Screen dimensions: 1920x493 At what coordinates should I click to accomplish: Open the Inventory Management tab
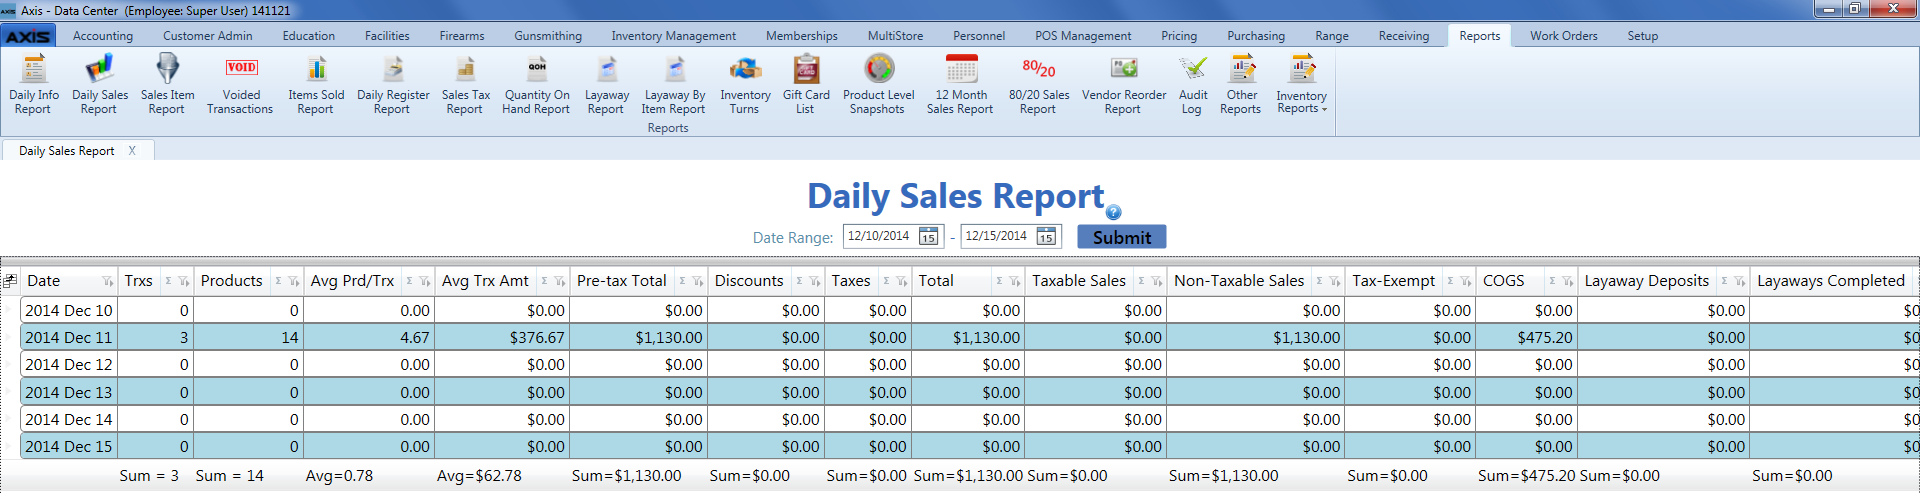(x=674, y=36)
